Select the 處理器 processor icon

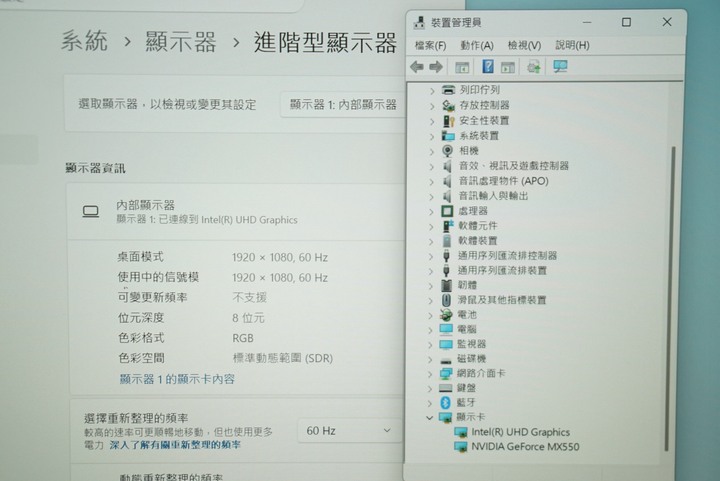click(447, 211)
